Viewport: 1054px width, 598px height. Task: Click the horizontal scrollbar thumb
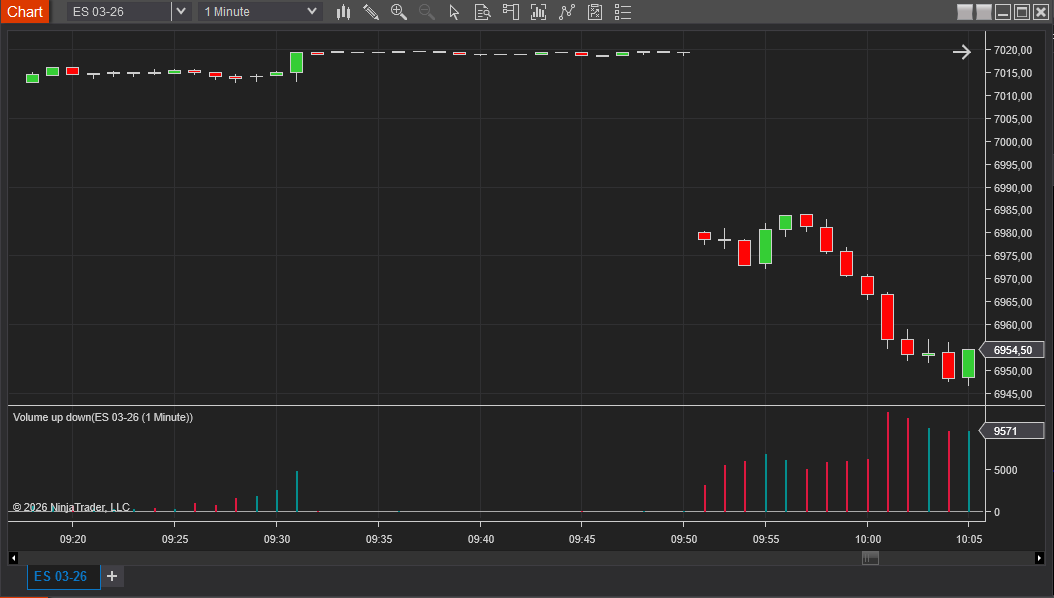click(x=870, y=558)
